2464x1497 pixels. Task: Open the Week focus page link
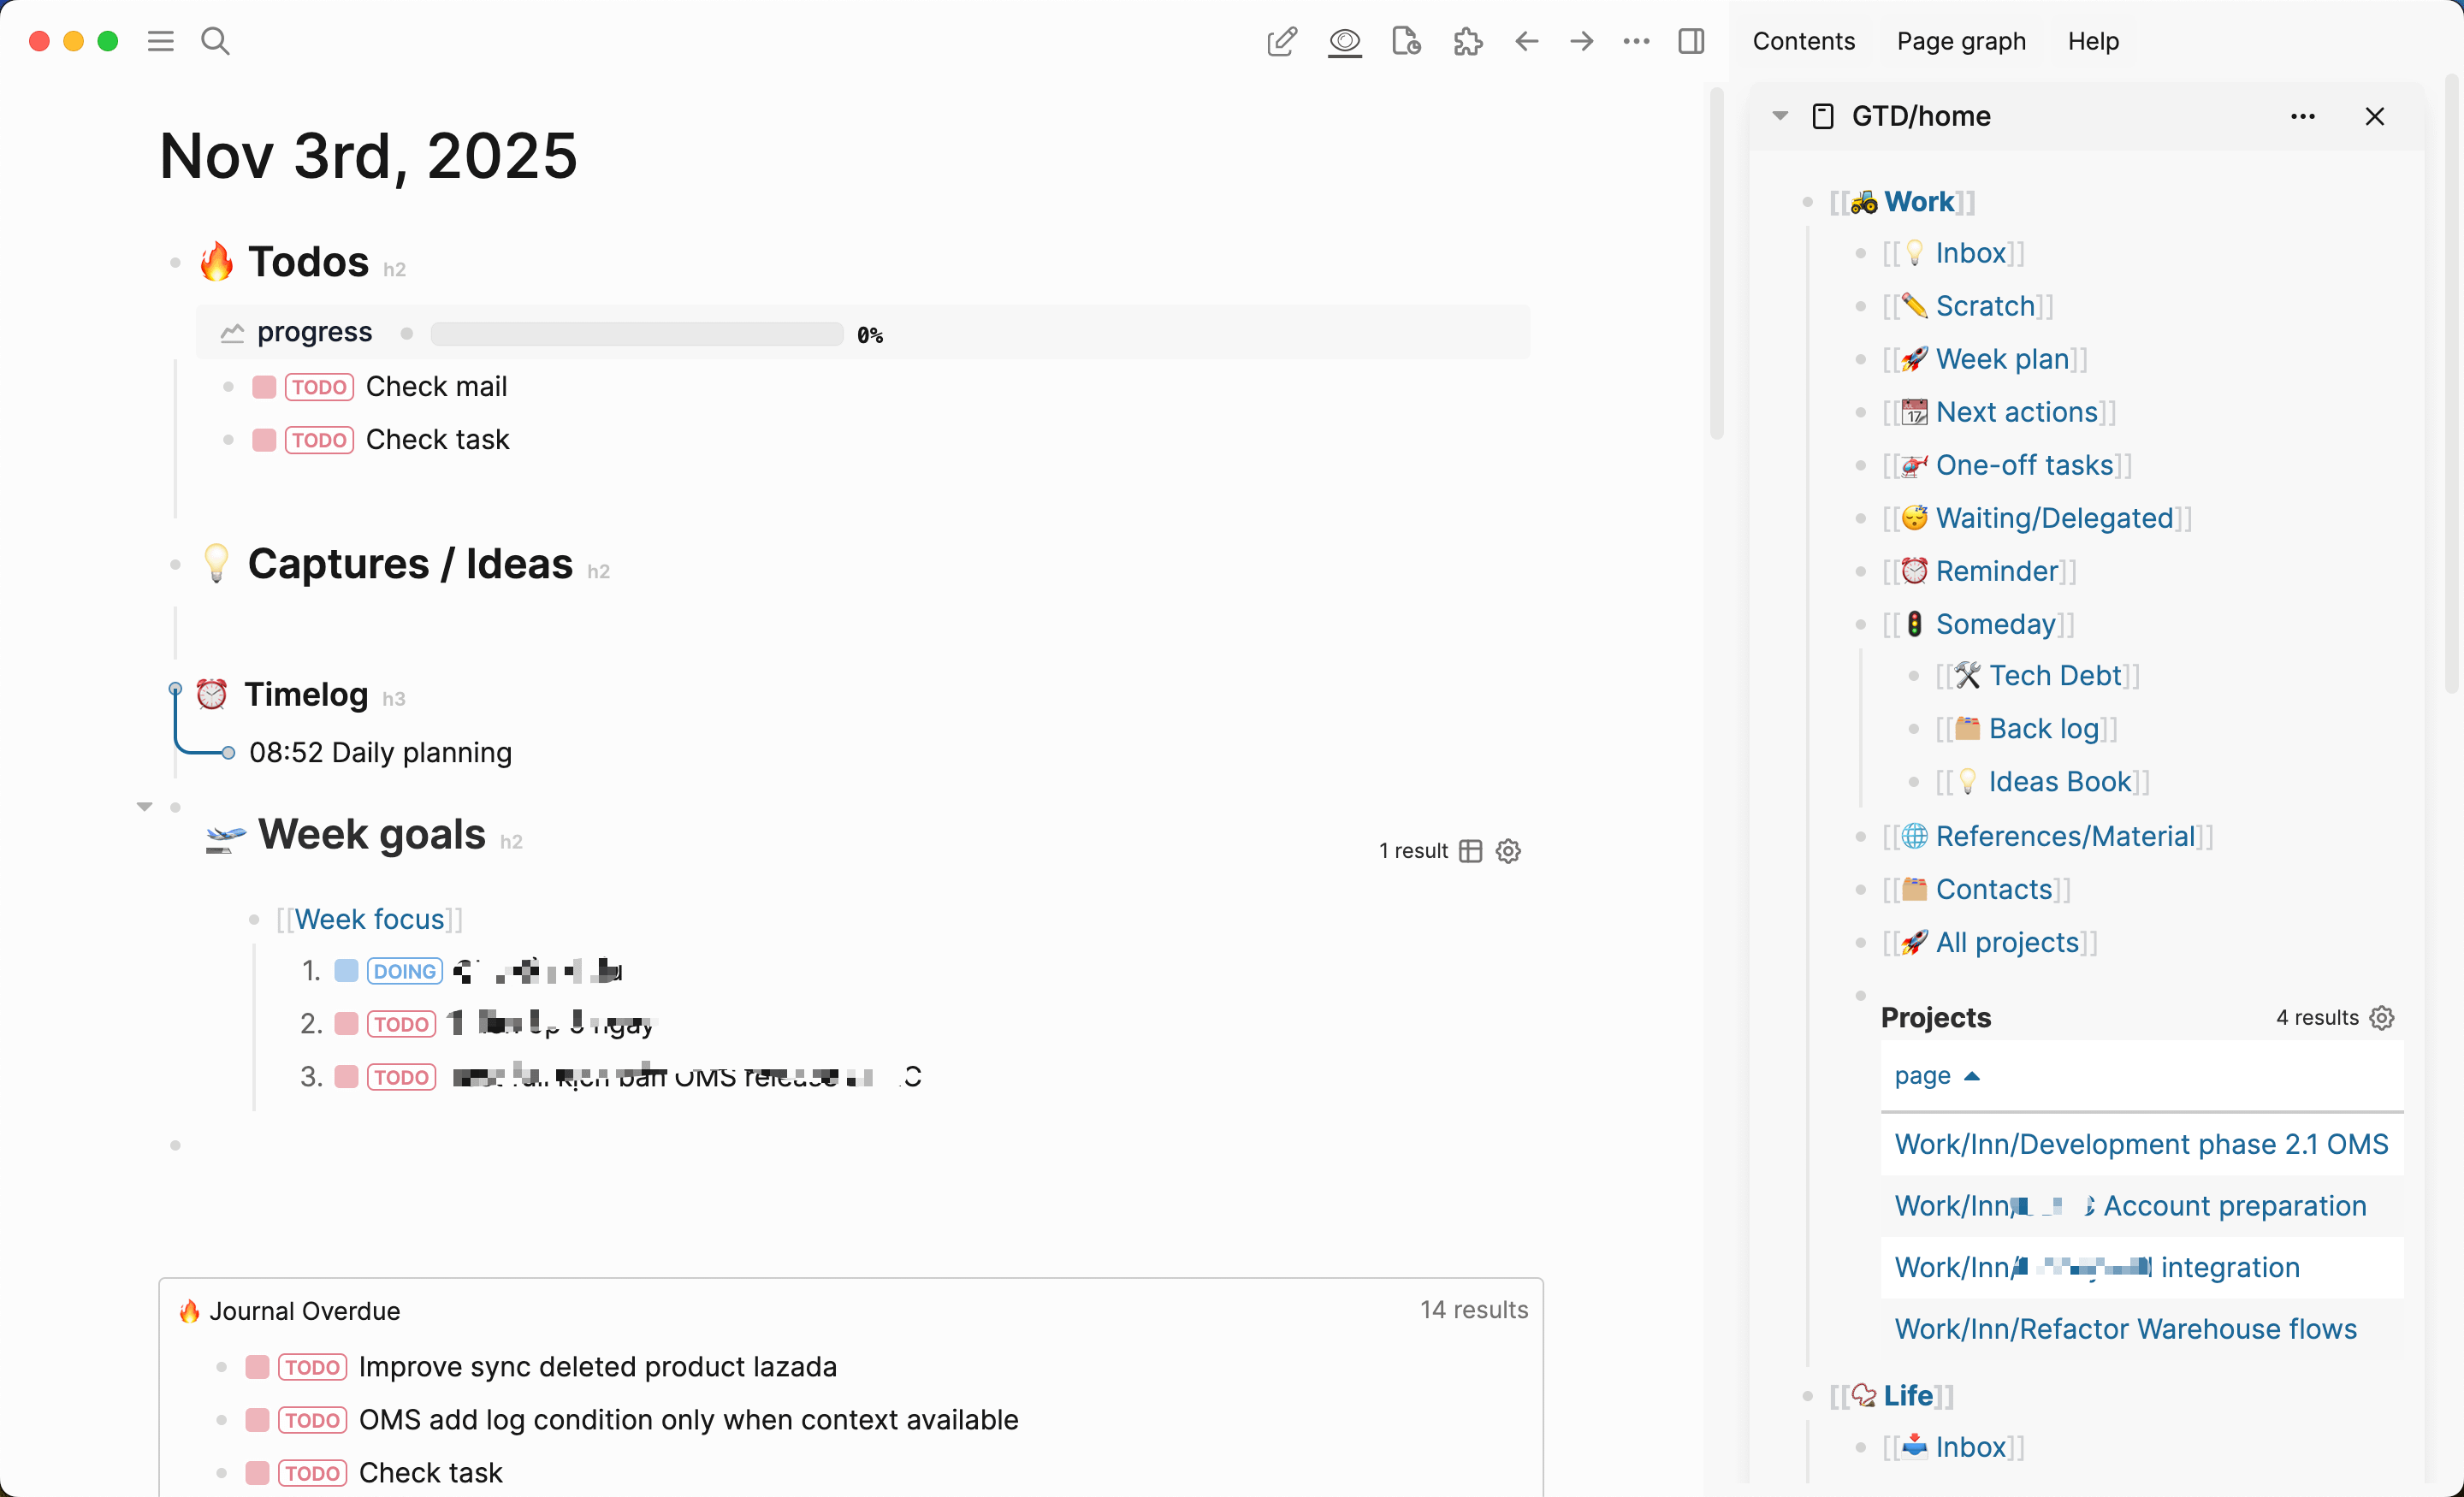pos(369,919)
